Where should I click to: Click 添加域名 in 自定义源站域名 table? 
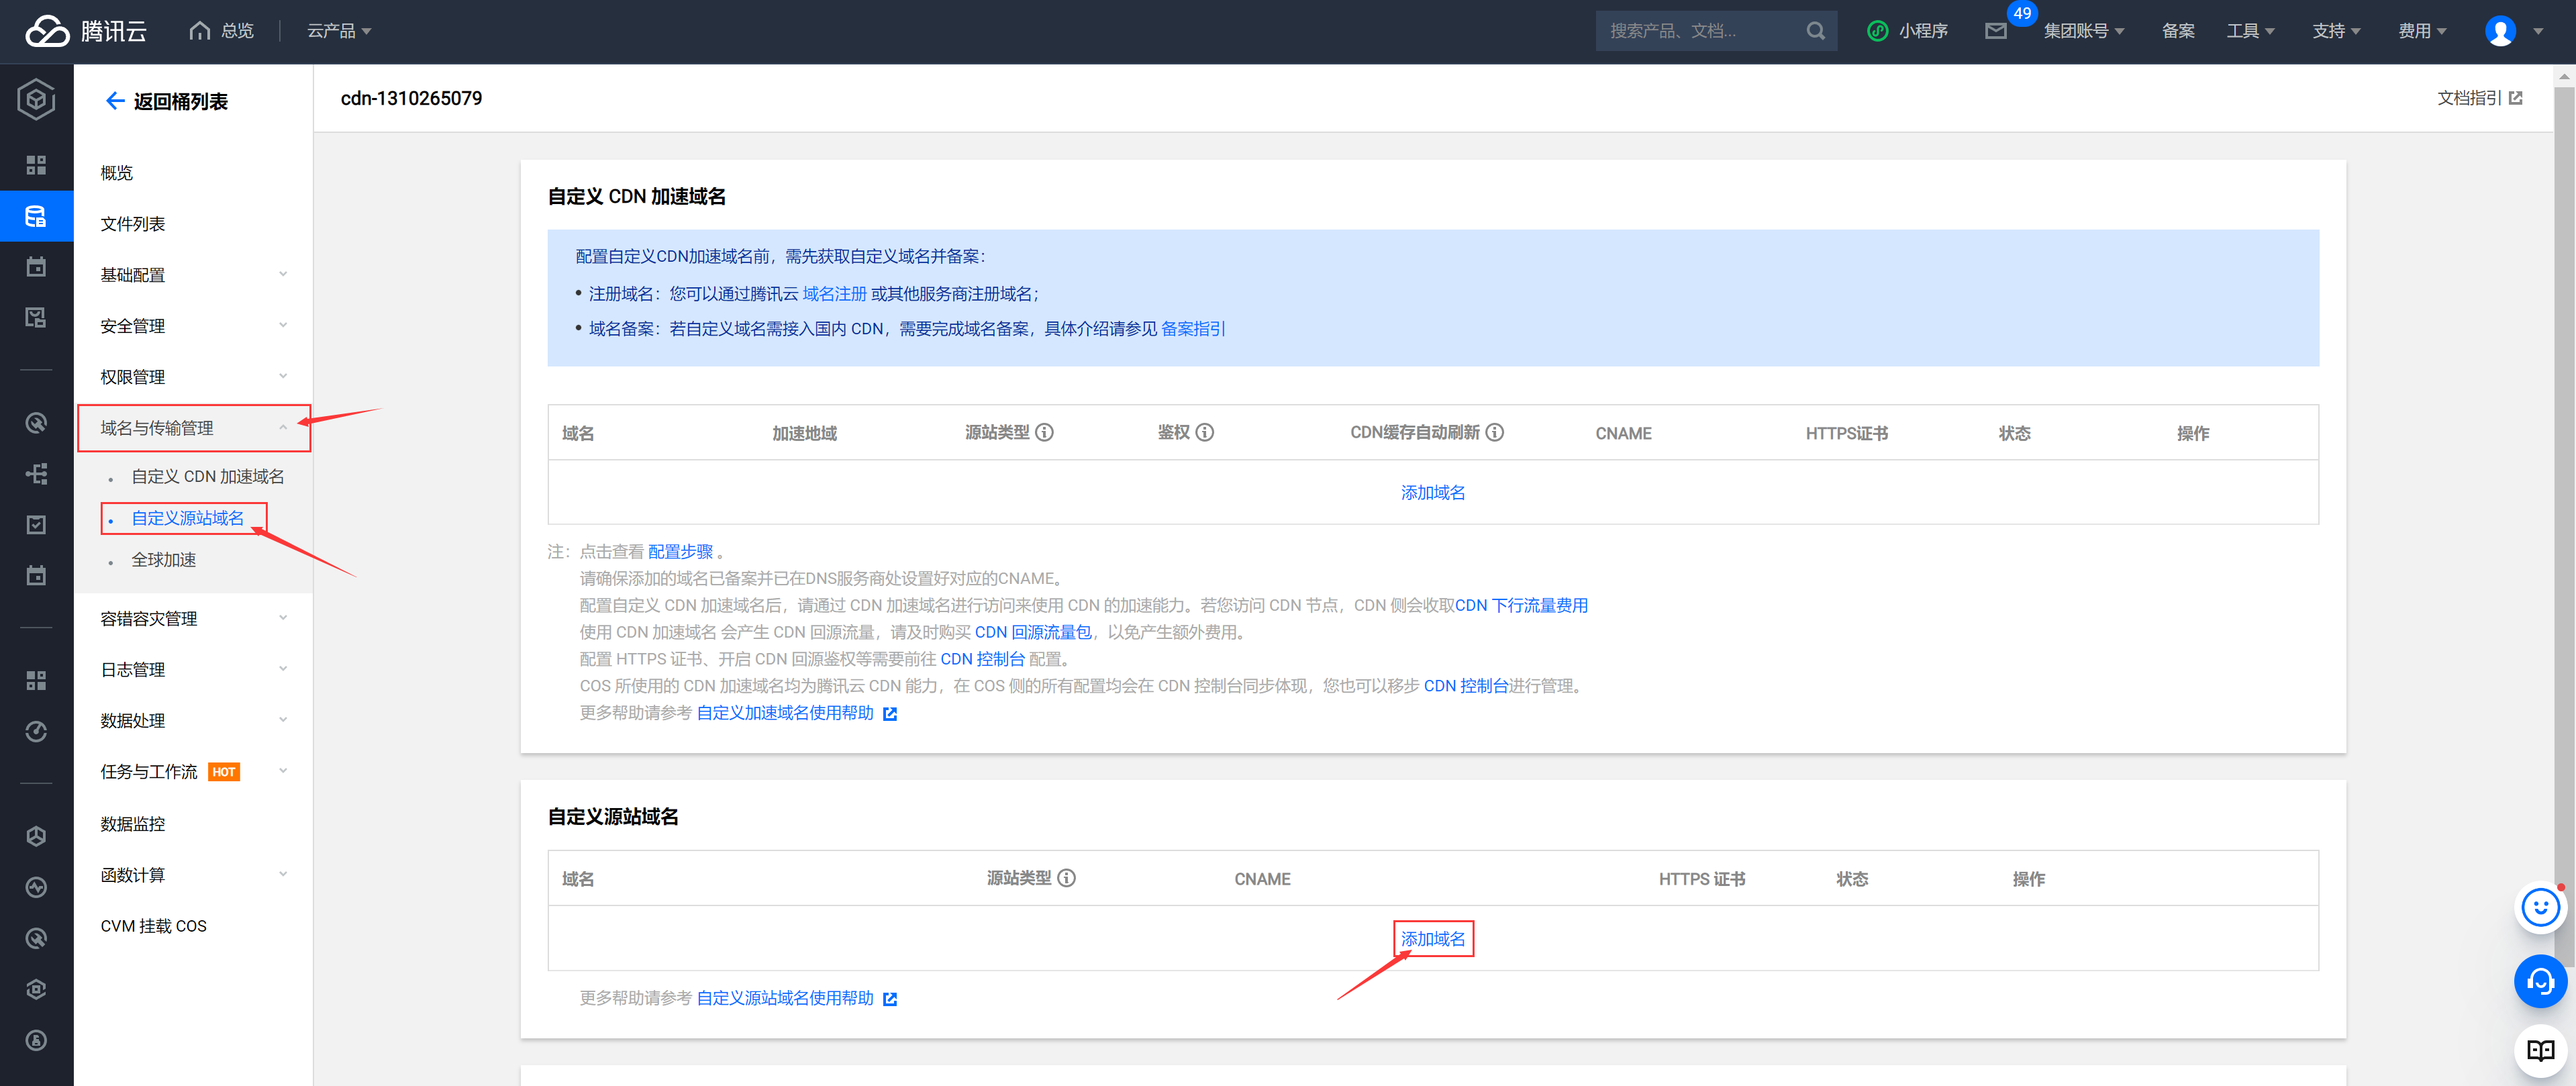[x=1432, y=938]
